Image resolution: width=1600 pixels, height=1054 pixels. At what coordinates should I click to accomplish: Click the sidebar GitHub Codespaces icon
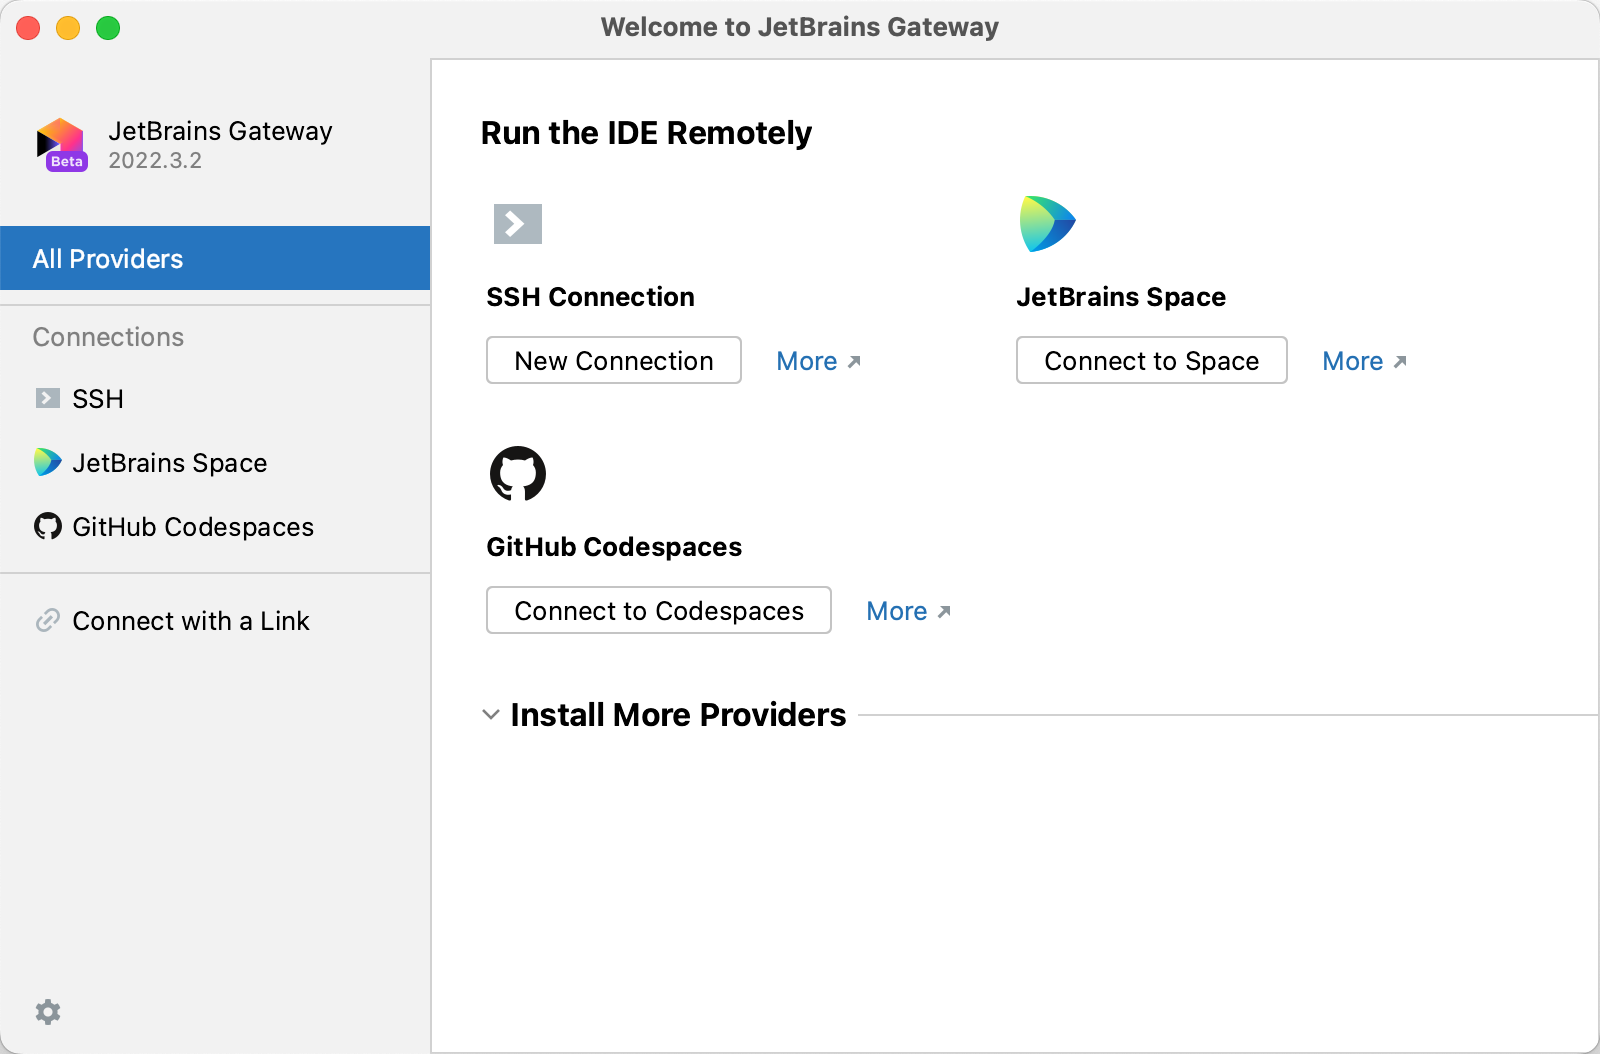47,526
